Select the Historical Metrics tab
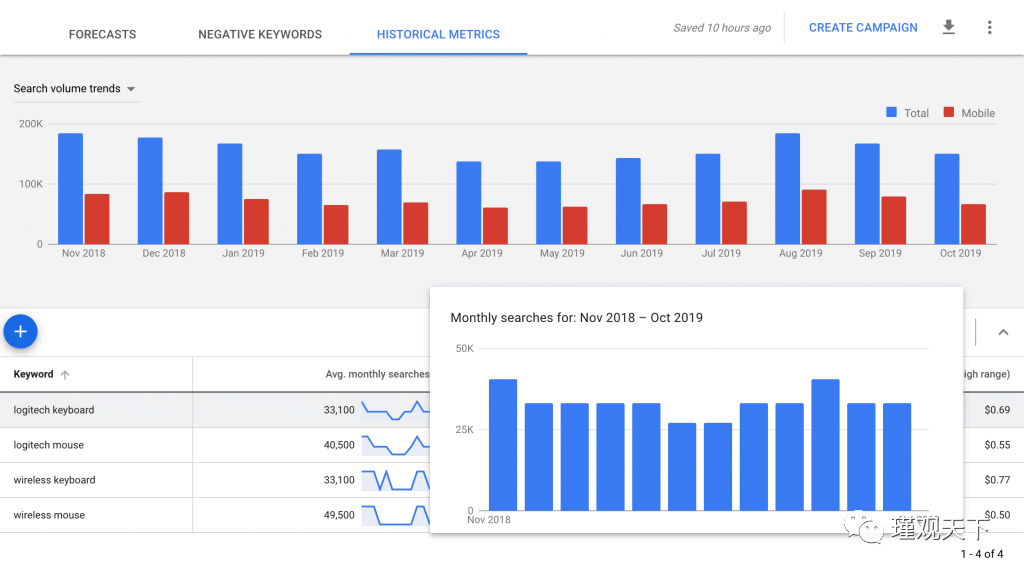 (438, 34)
